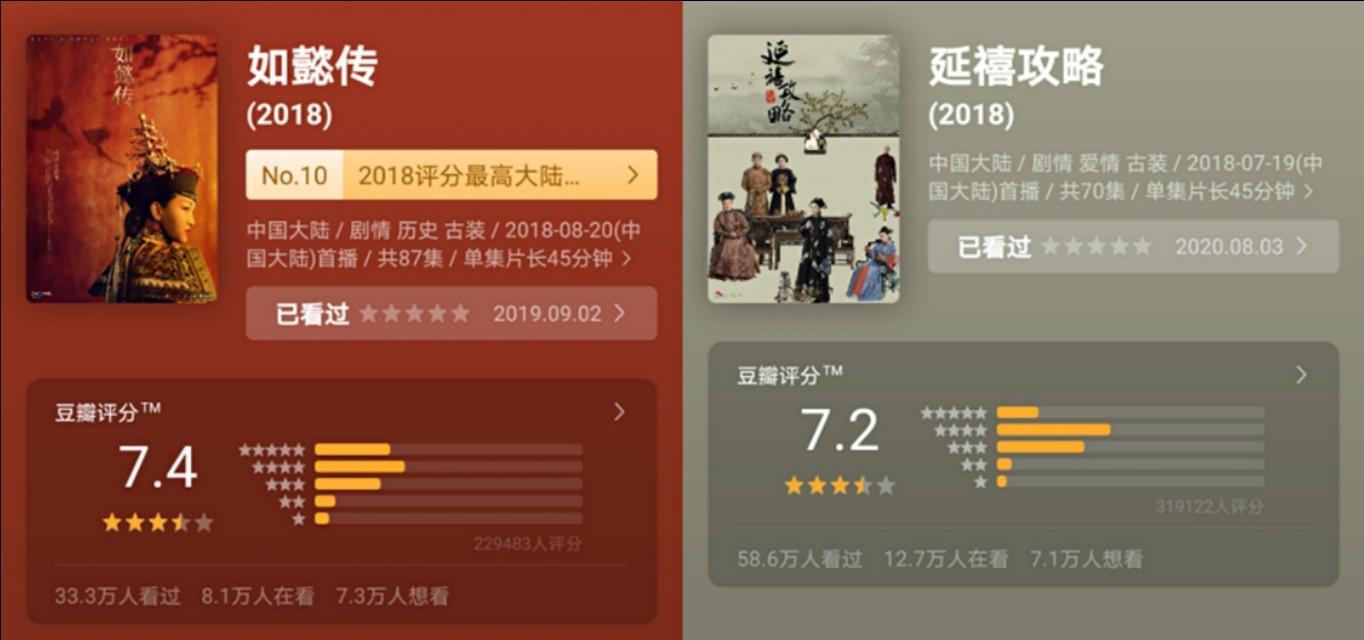Viewport: 1364px width, 640px height.
Task: Tap the 如懿传 personal star rating row
Action: pyautogui.click(x=415, y=314)
